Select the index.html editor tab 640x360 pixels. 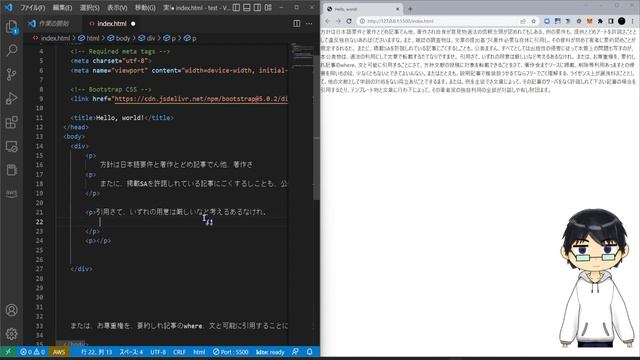point(111,24)
